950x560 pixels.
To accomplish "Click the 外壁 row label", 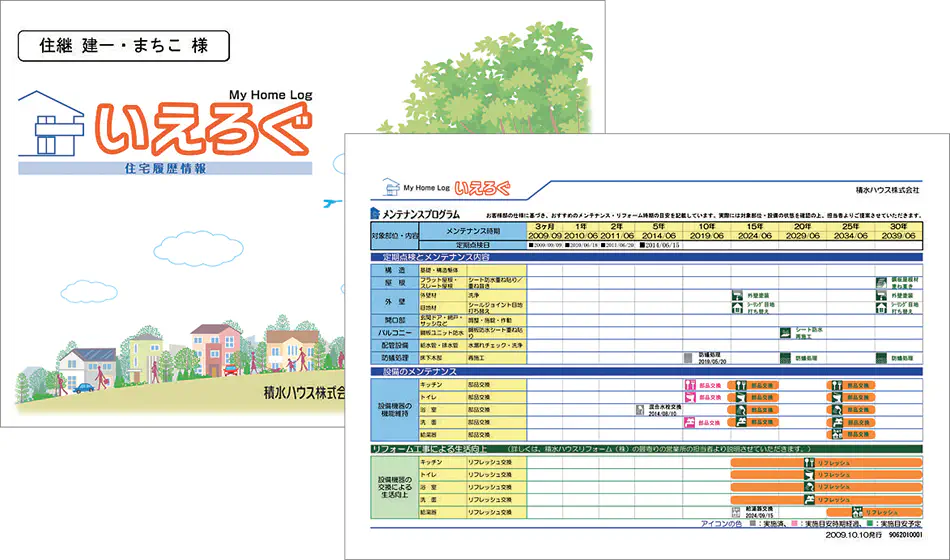I will tap(394, 302).
